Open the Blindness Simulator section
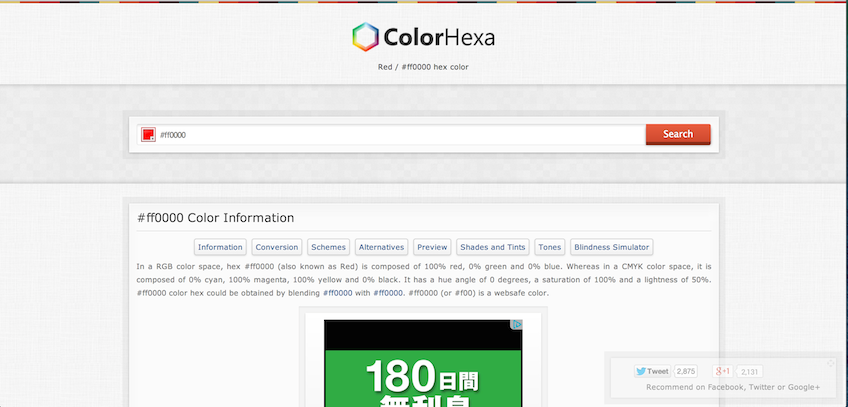848x407 pixels. coord(612,247)
